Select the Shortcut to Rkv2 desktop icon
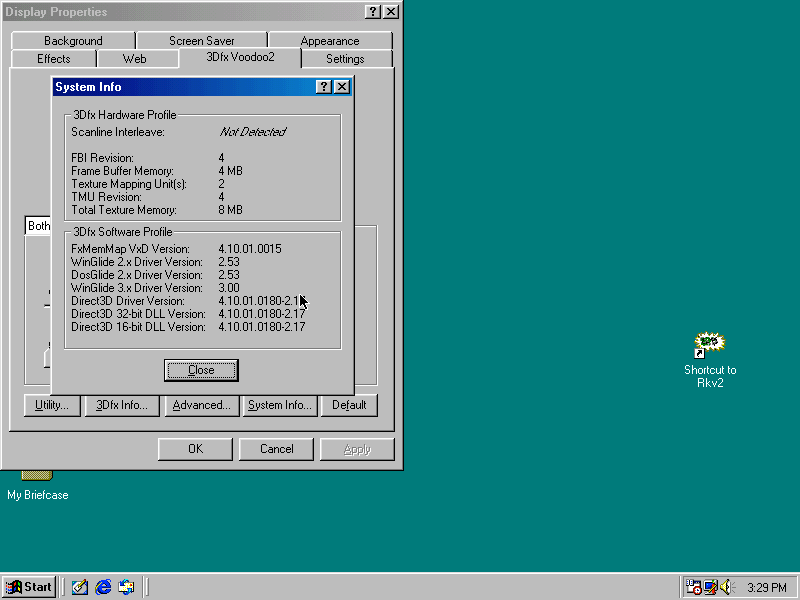Viewport: 800px width, 600px height. [710, 360]
